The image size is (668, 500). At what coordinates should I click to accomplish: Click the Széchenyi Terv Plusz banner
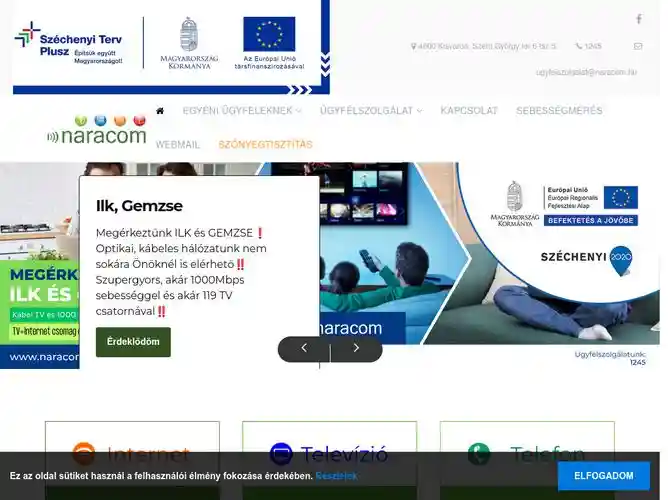(x=171, y=47)
